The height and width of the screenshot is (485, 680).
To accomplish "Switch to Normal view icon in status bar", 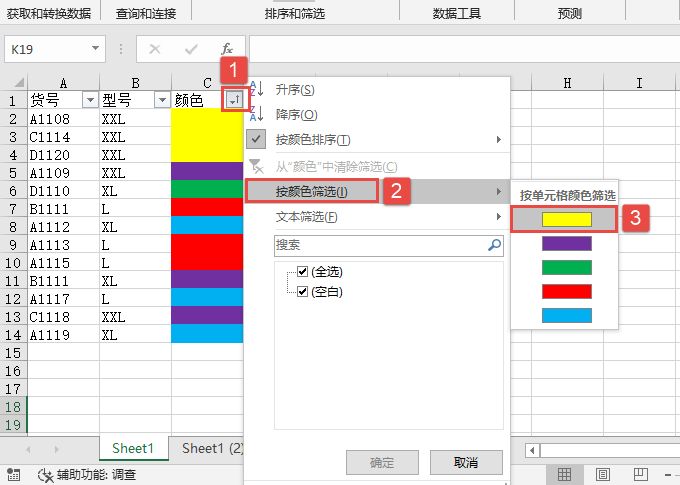I will [564, 474].
